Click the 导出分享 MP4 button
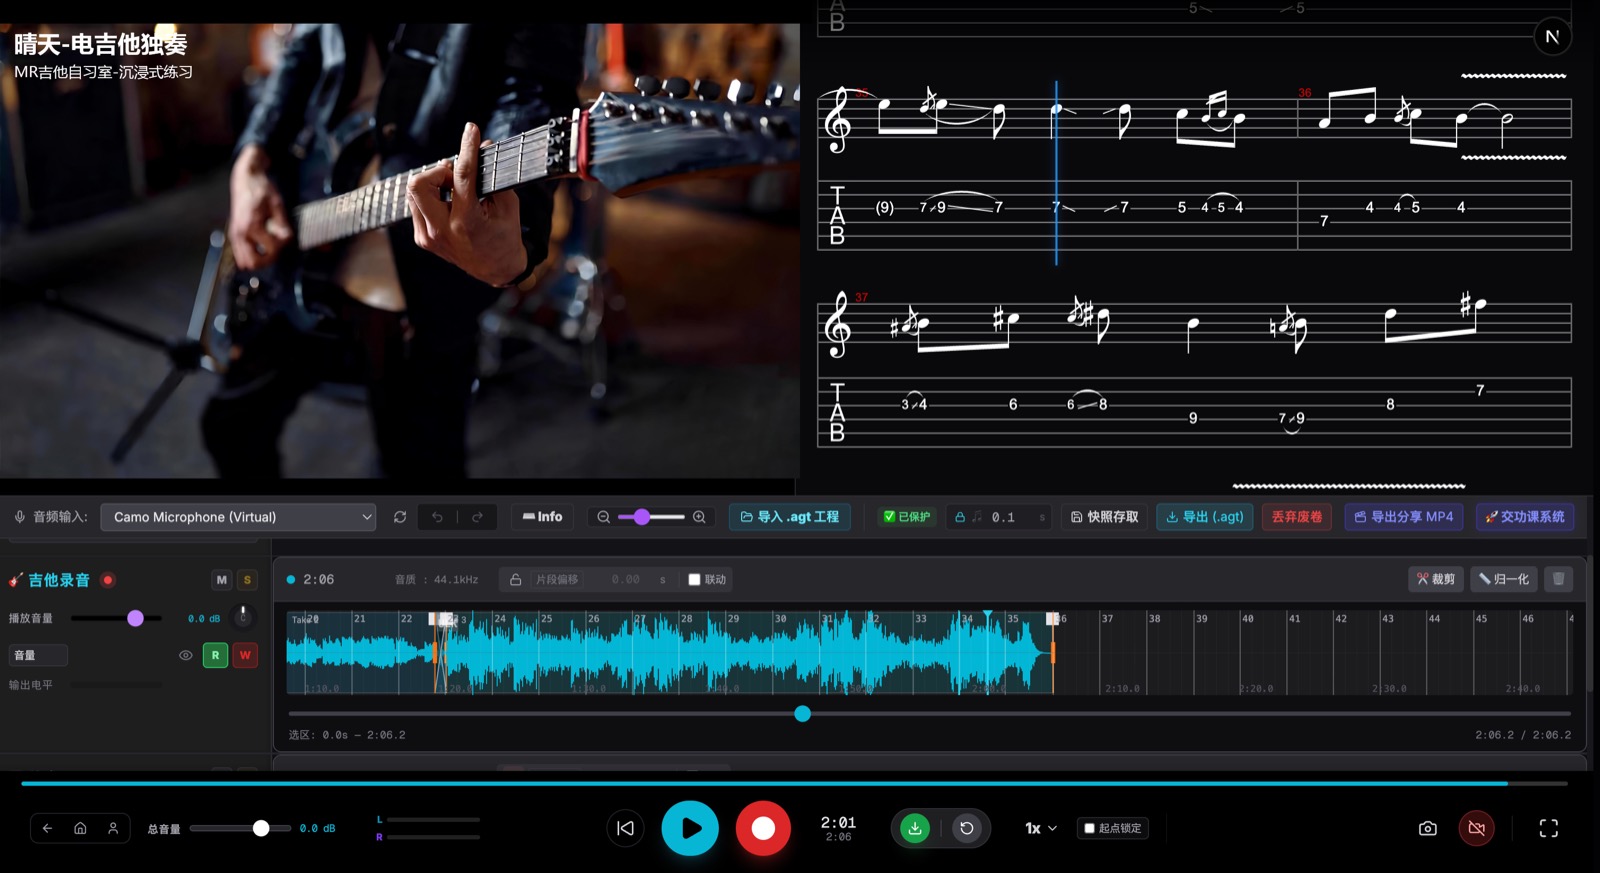Screen dimensions: 1600x873 pyautogui.click(x=1403, y=517)
